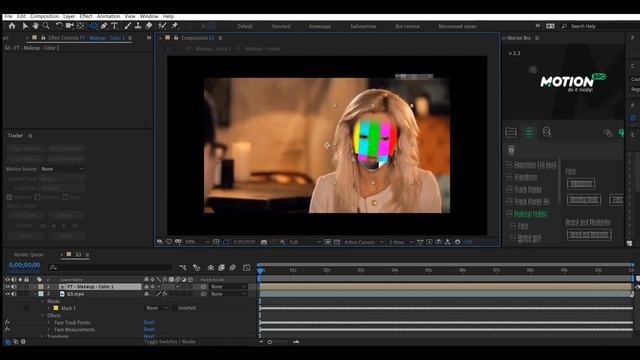Open the composition mini-flowchart icon

(x=183, y=268)
